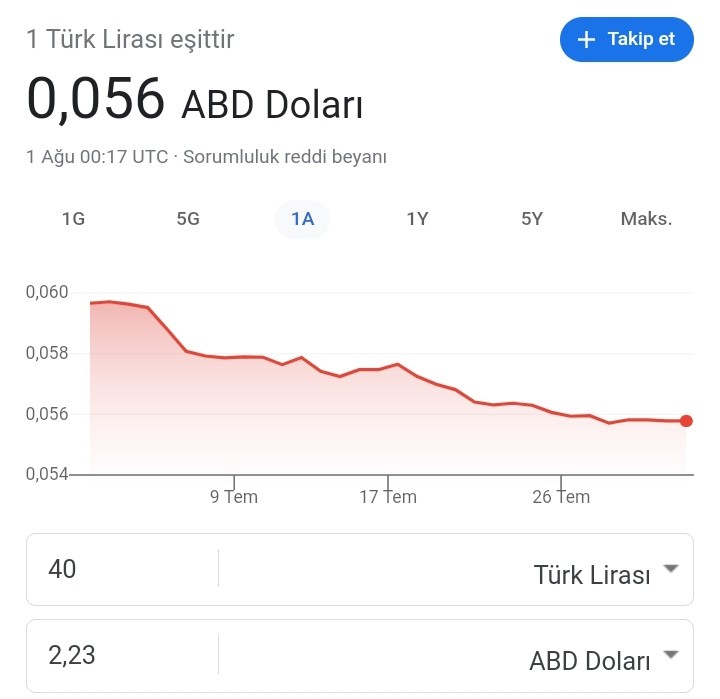Click the 26 Tem marker on chart axis

coord(561,496)
